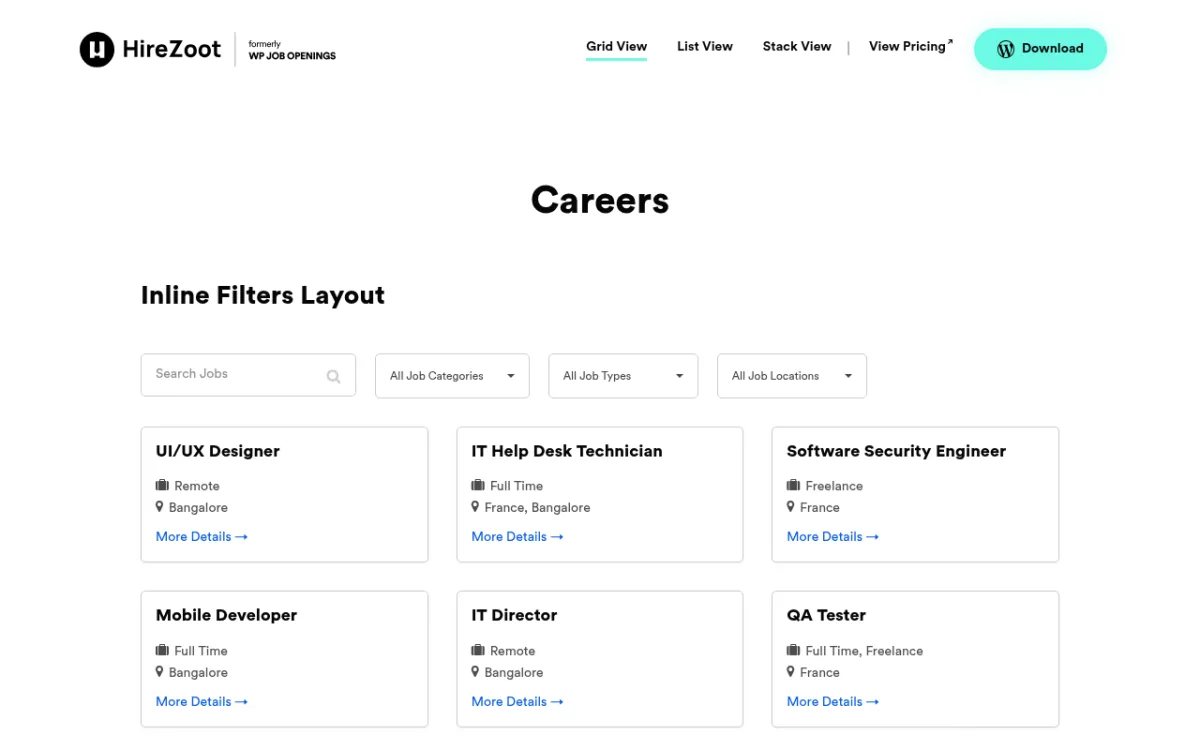
Task: Click the WordPress icon in Download button
Action: coord(1006,48)
